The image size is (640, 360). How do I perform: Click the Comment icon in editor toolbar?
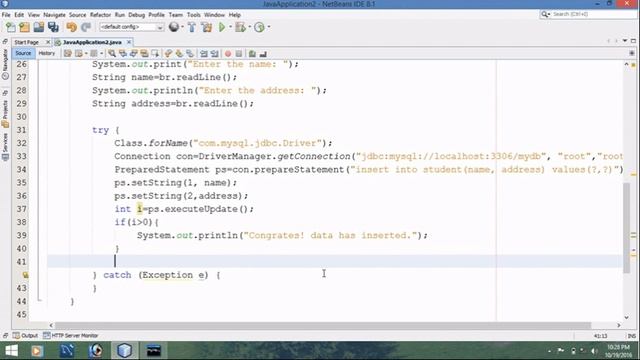pos(252,53)
